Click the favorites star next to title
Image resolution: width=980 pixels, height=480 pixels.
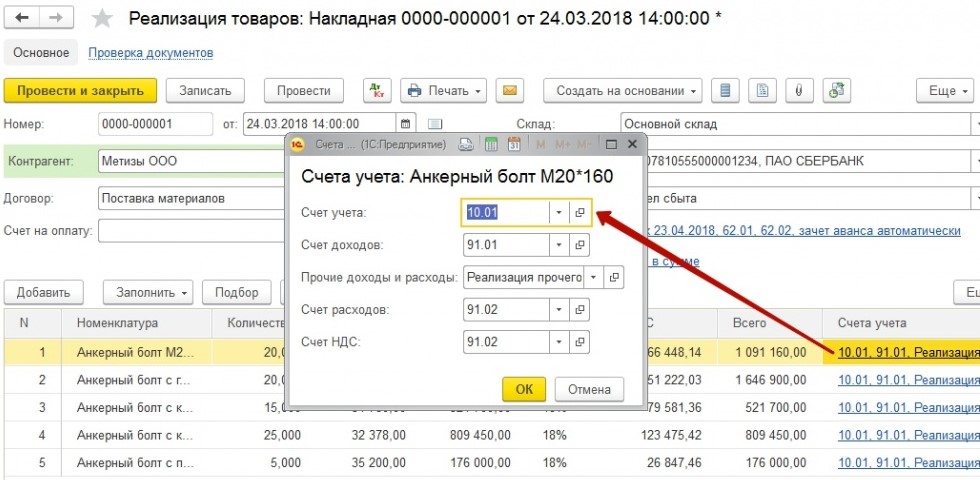coord(102,19)
